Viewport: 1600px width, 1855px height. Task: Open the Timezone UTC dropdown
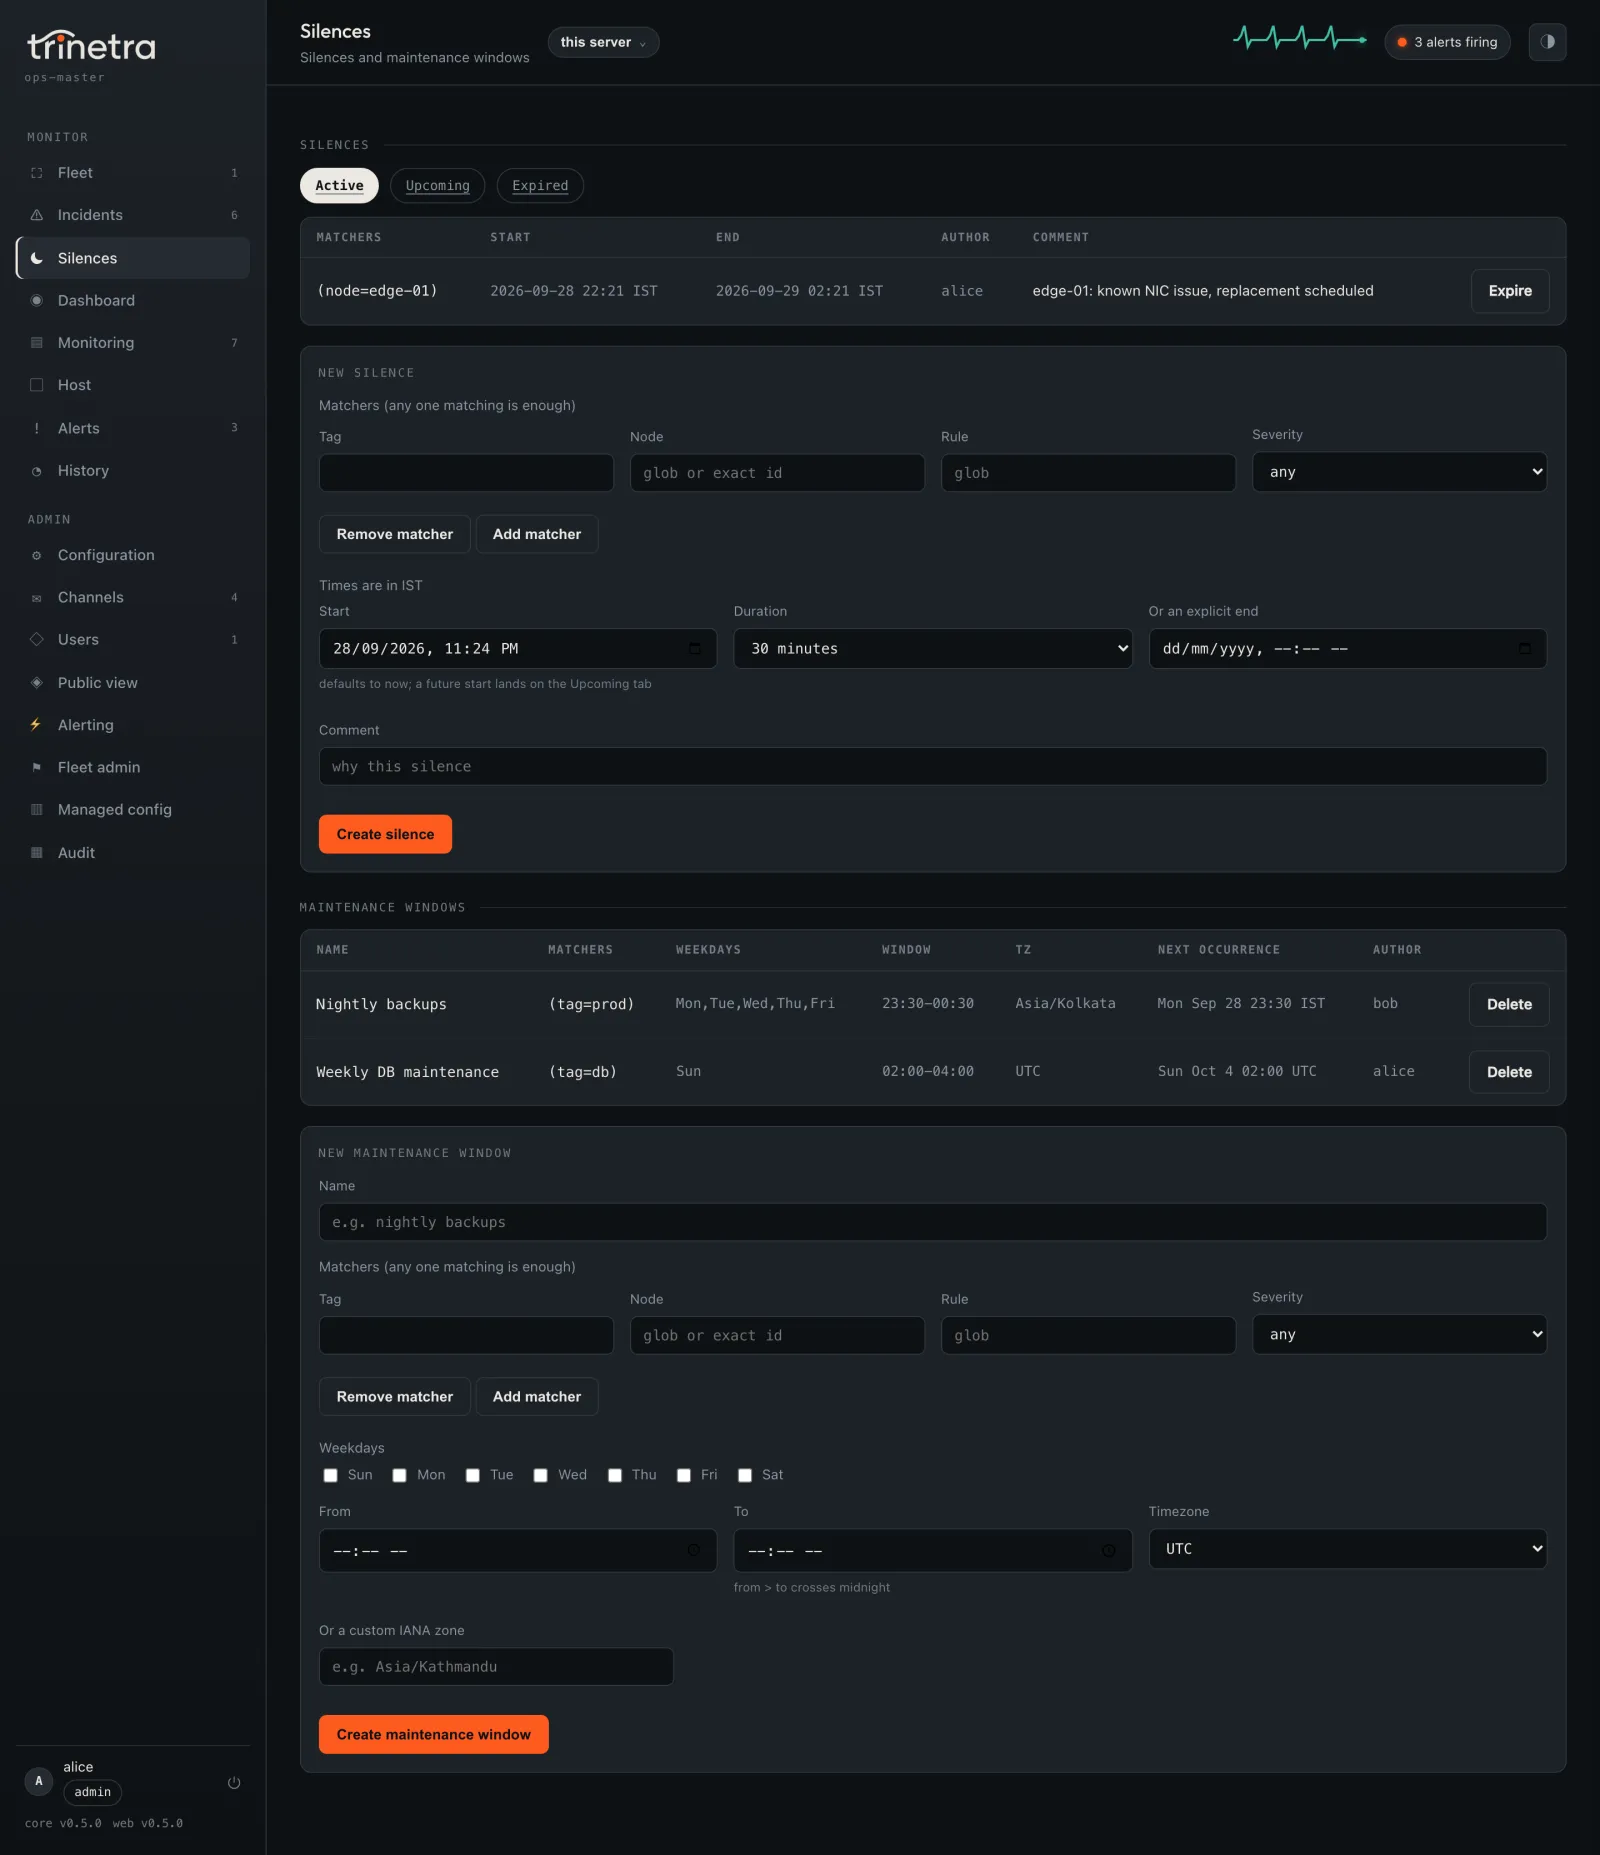(1347, 1549)
